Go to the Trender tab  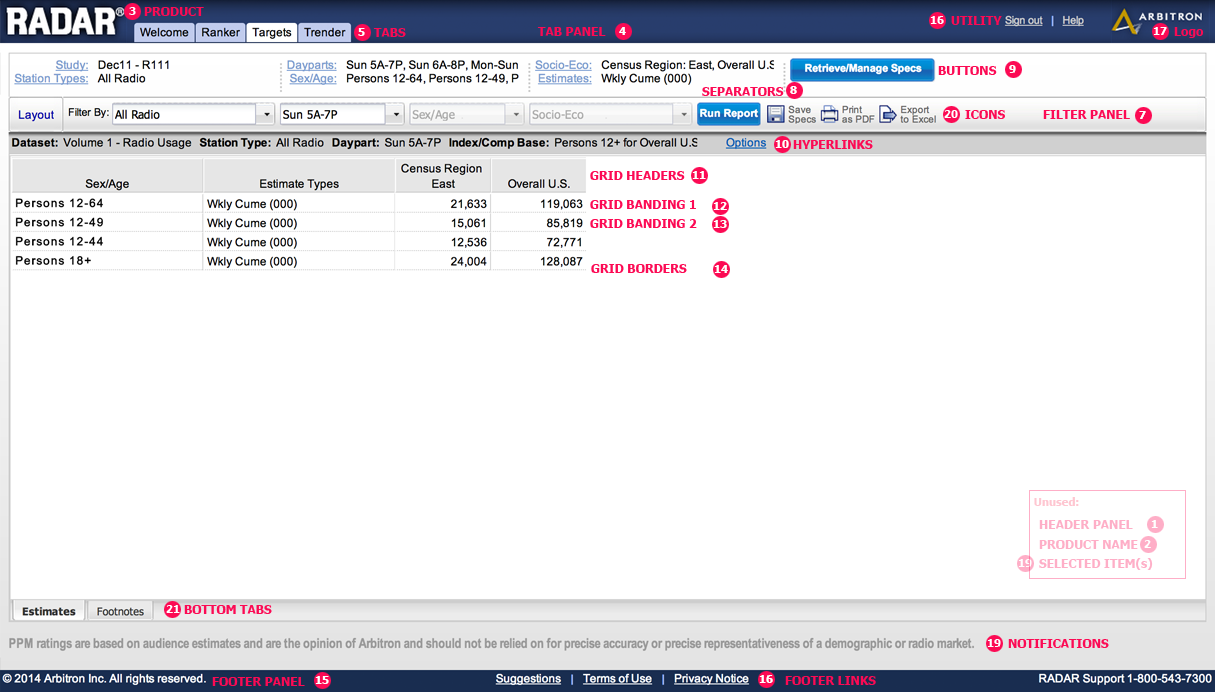(325, 32)
